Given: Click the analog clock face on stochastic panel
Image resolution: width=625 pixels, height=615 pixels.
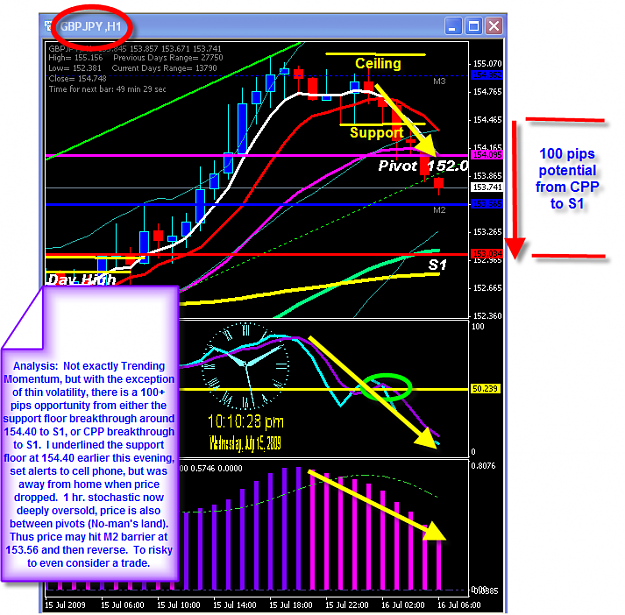Looking at the screenshot, I should click(245, 366).
